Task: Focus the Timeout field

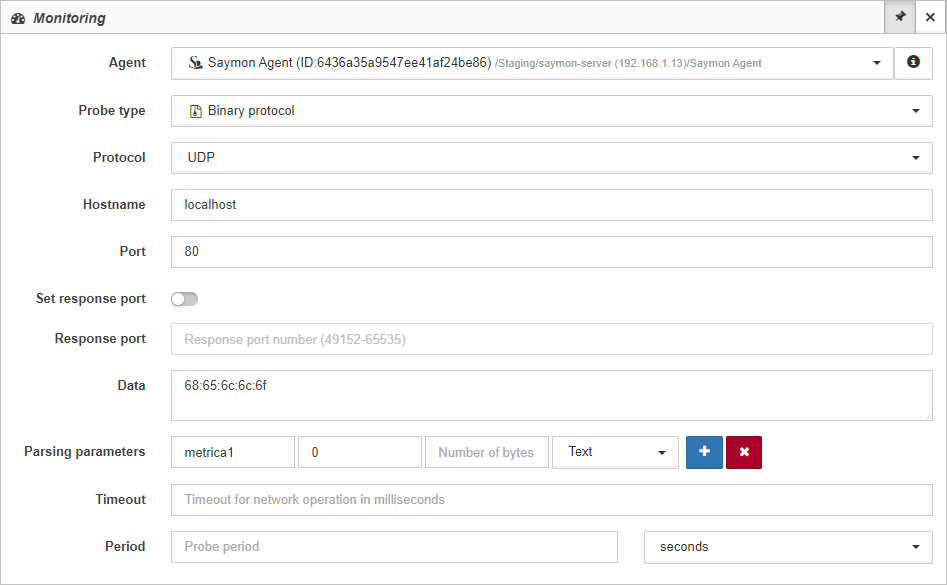Action: coord(551,500)
